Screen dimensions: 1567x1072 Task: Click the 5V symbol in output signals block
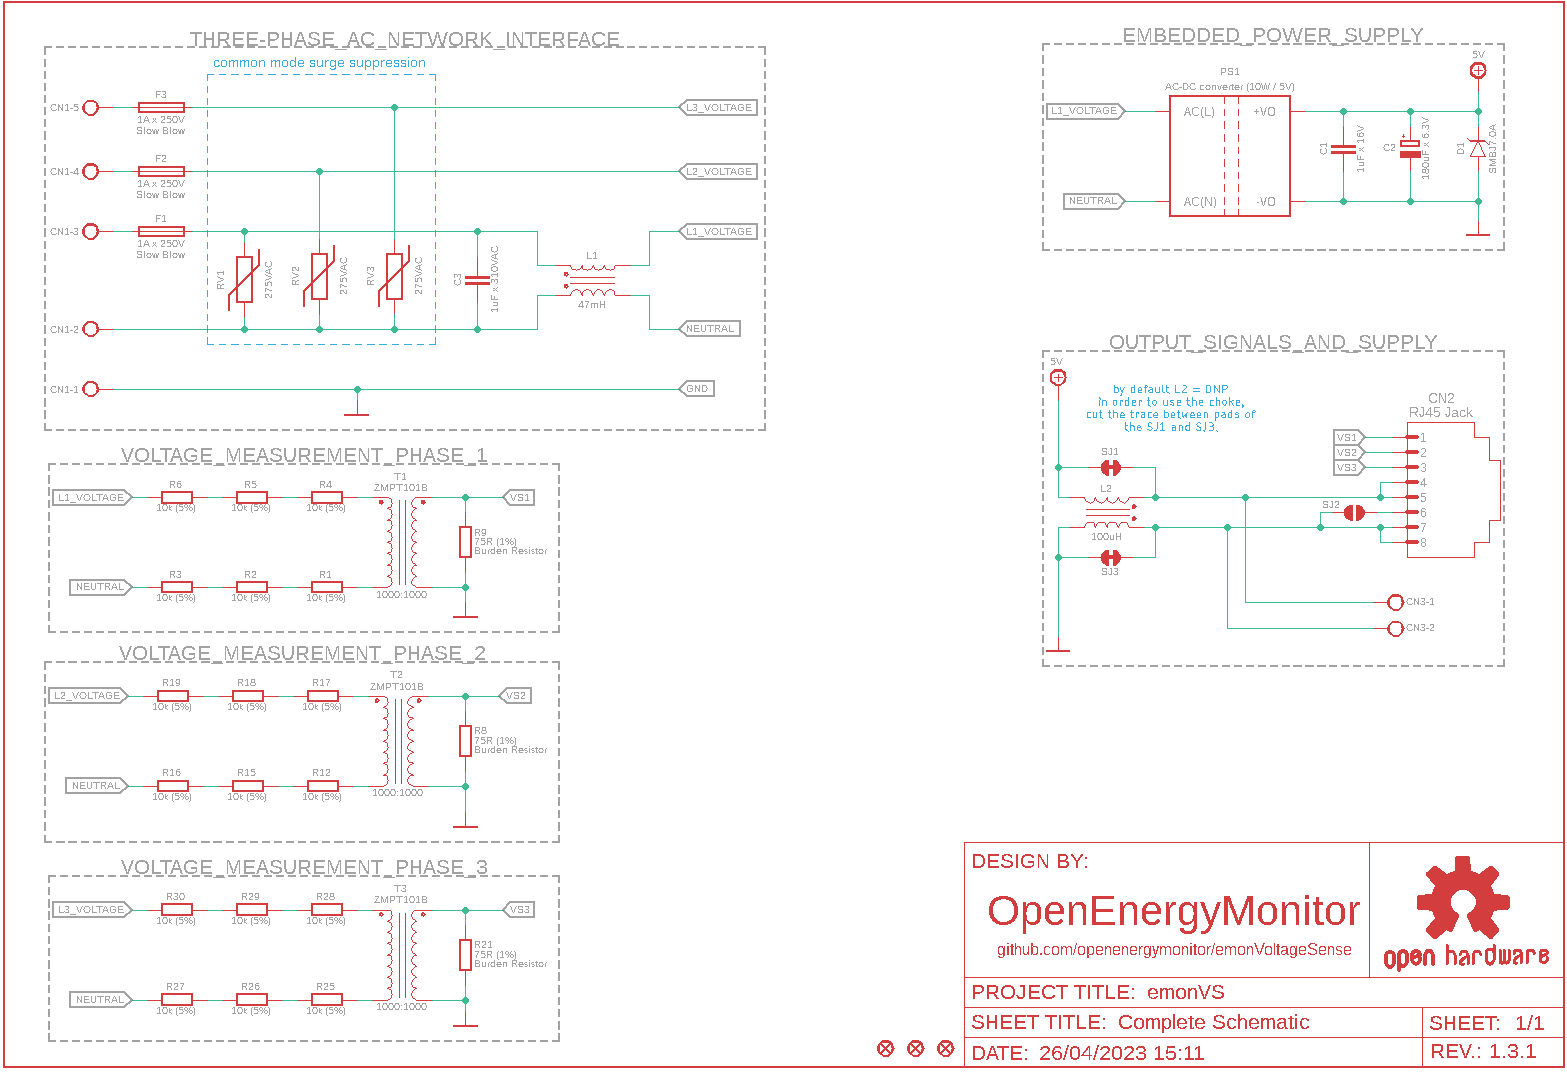(x=1057, y=377)
